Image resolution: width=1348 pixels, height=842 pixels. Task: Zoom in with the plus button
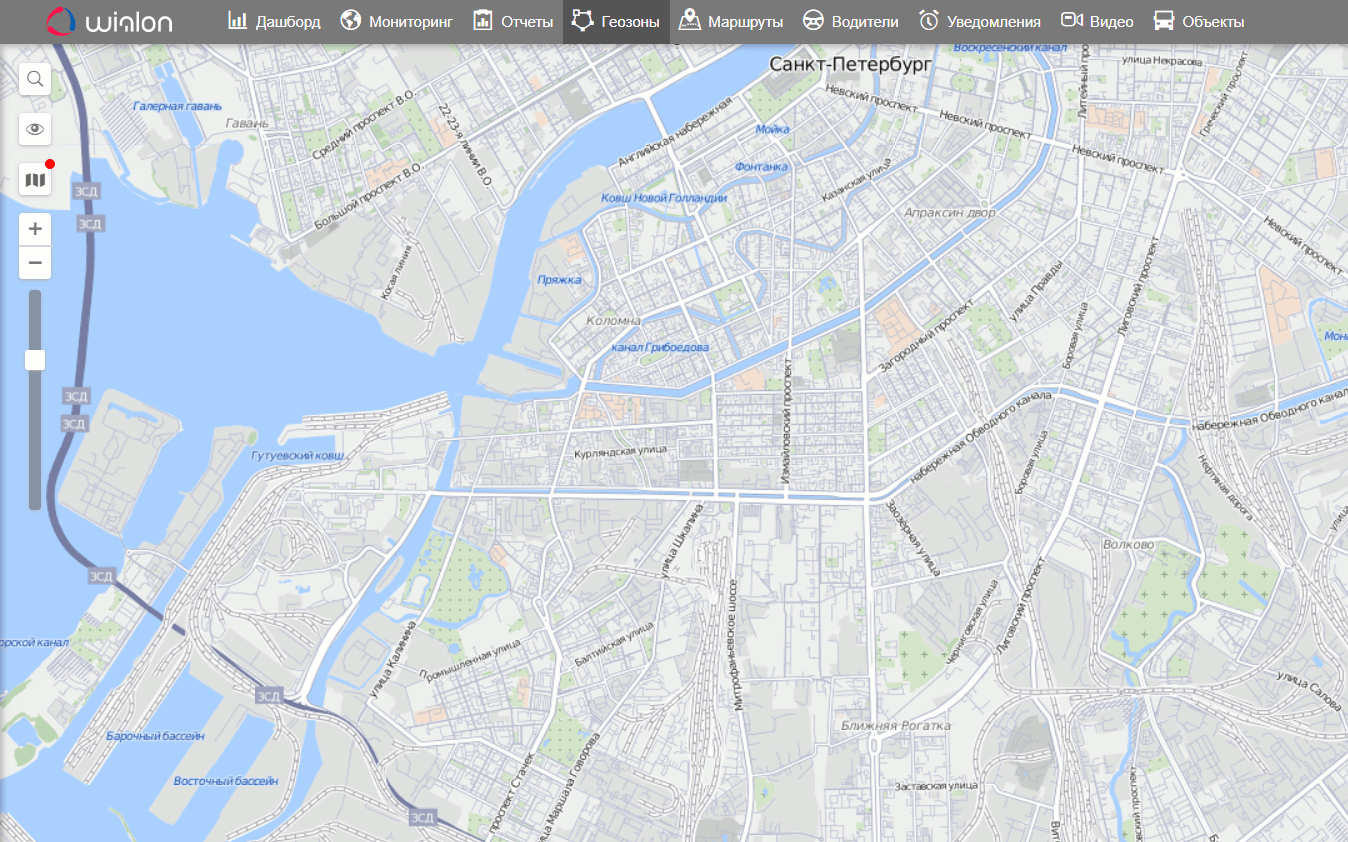35,229
